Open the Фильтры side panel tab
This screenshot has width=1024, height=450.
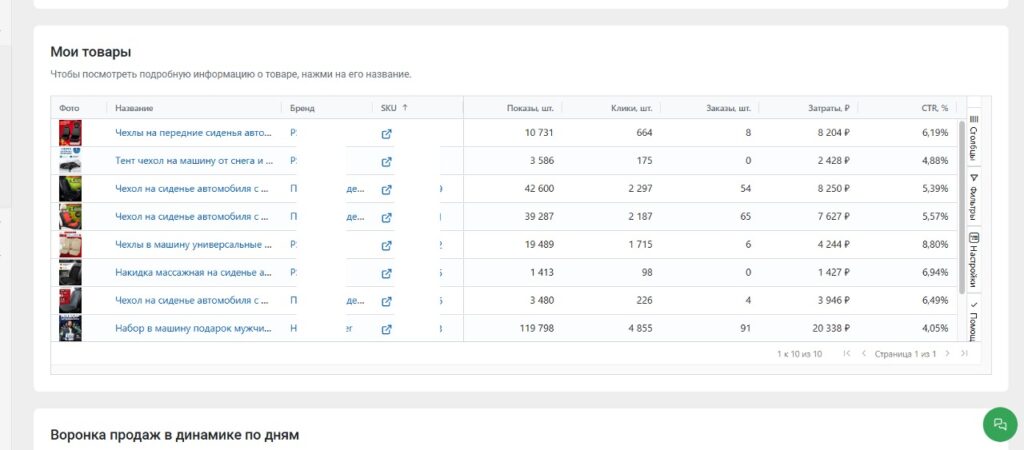point(974,197)
